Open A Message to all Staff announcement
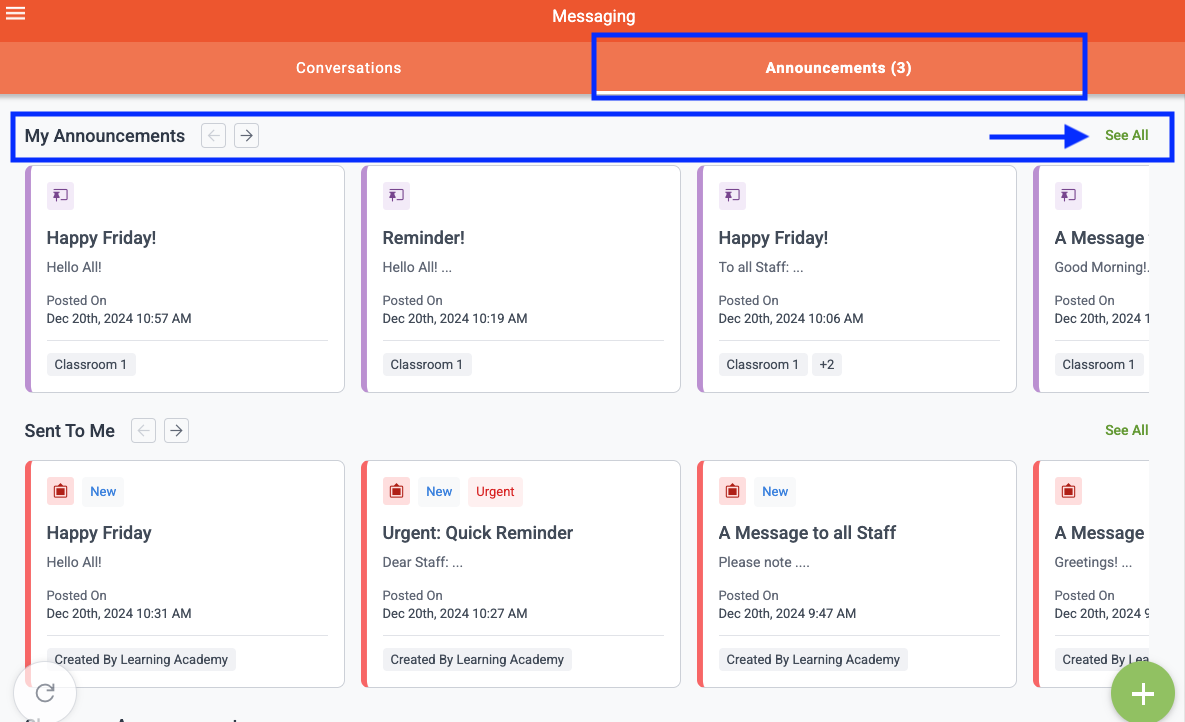Viewport: 1185px width, 722px height. tap(807, 533)
